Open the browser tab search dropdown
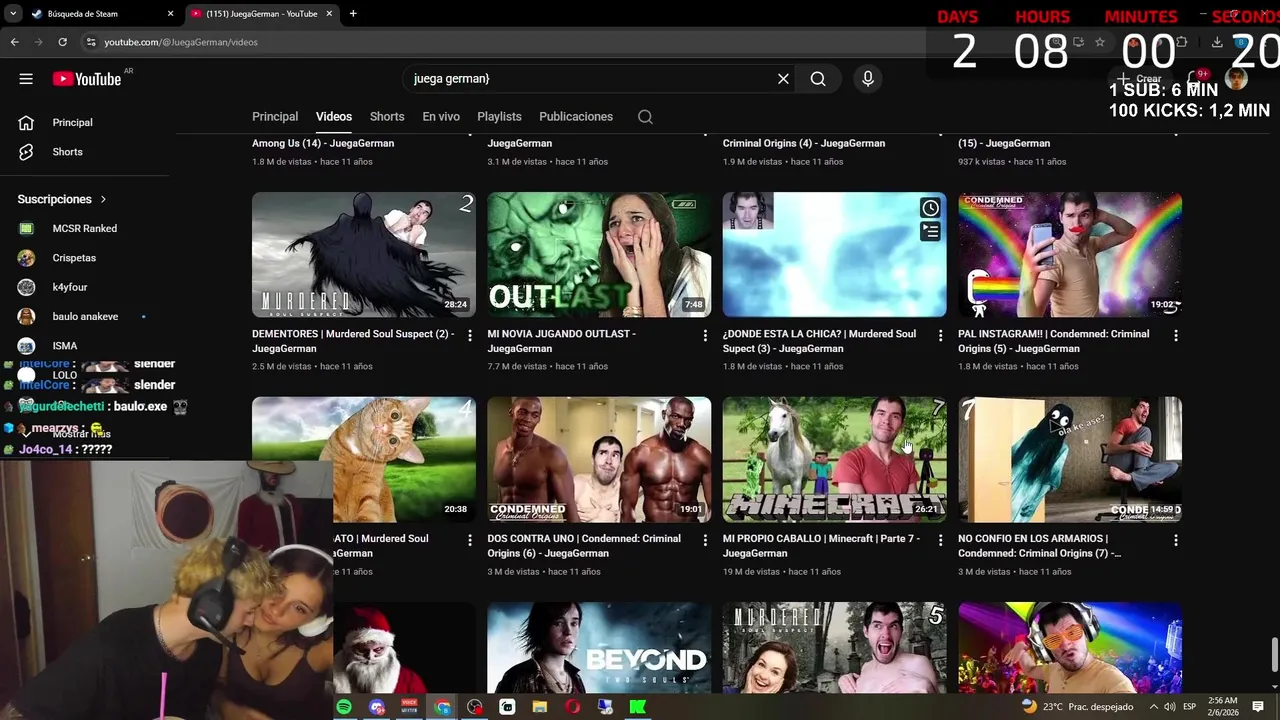 13,14
